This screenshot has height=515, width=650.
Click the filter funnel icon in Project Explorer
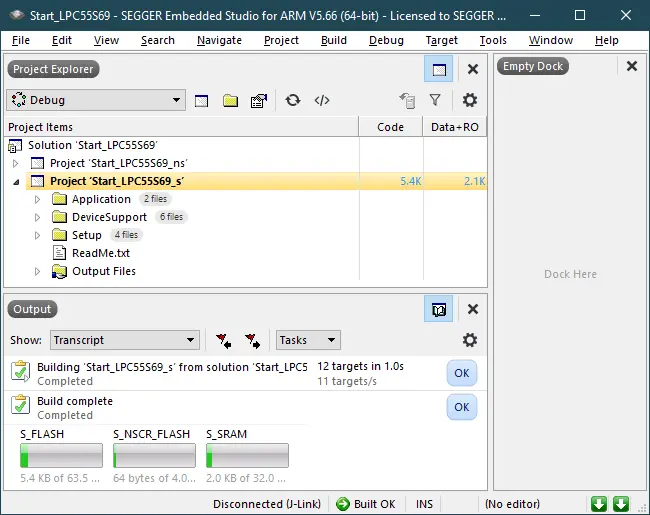click(x=435, y=100)
